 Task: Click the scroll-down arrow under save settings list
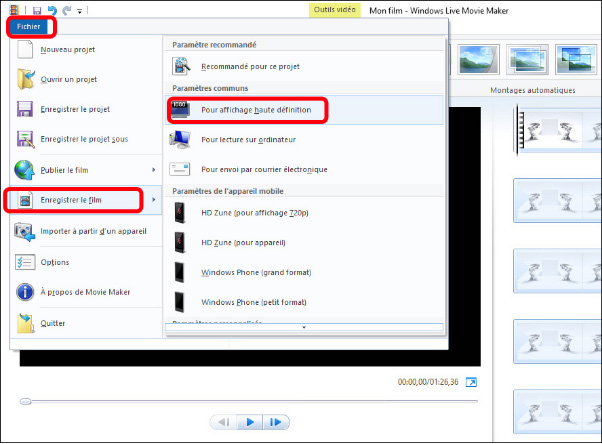point(304,328)
